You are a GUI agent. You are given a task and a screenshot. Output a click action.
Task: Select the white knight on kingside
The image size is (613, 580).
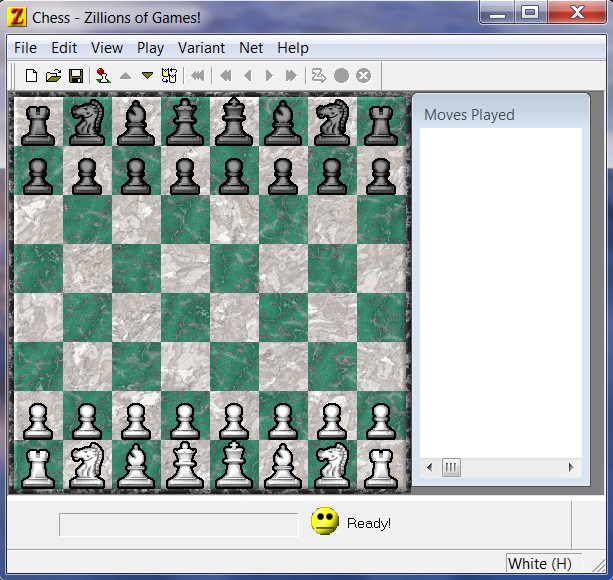[x=332, y=465]
